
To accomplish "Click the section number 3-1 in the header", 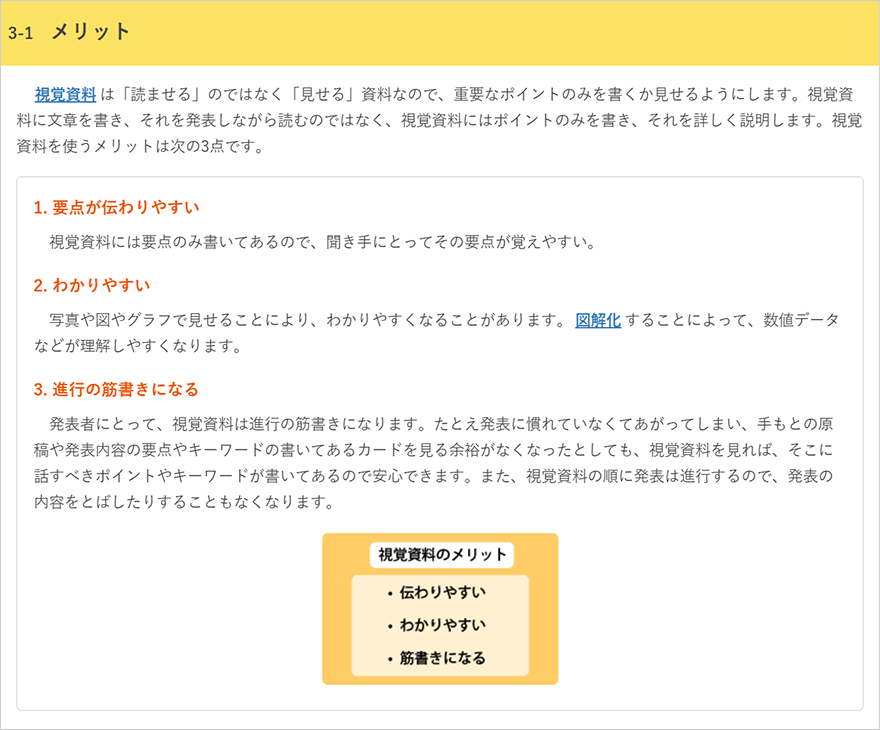I will tap(20, 32).
